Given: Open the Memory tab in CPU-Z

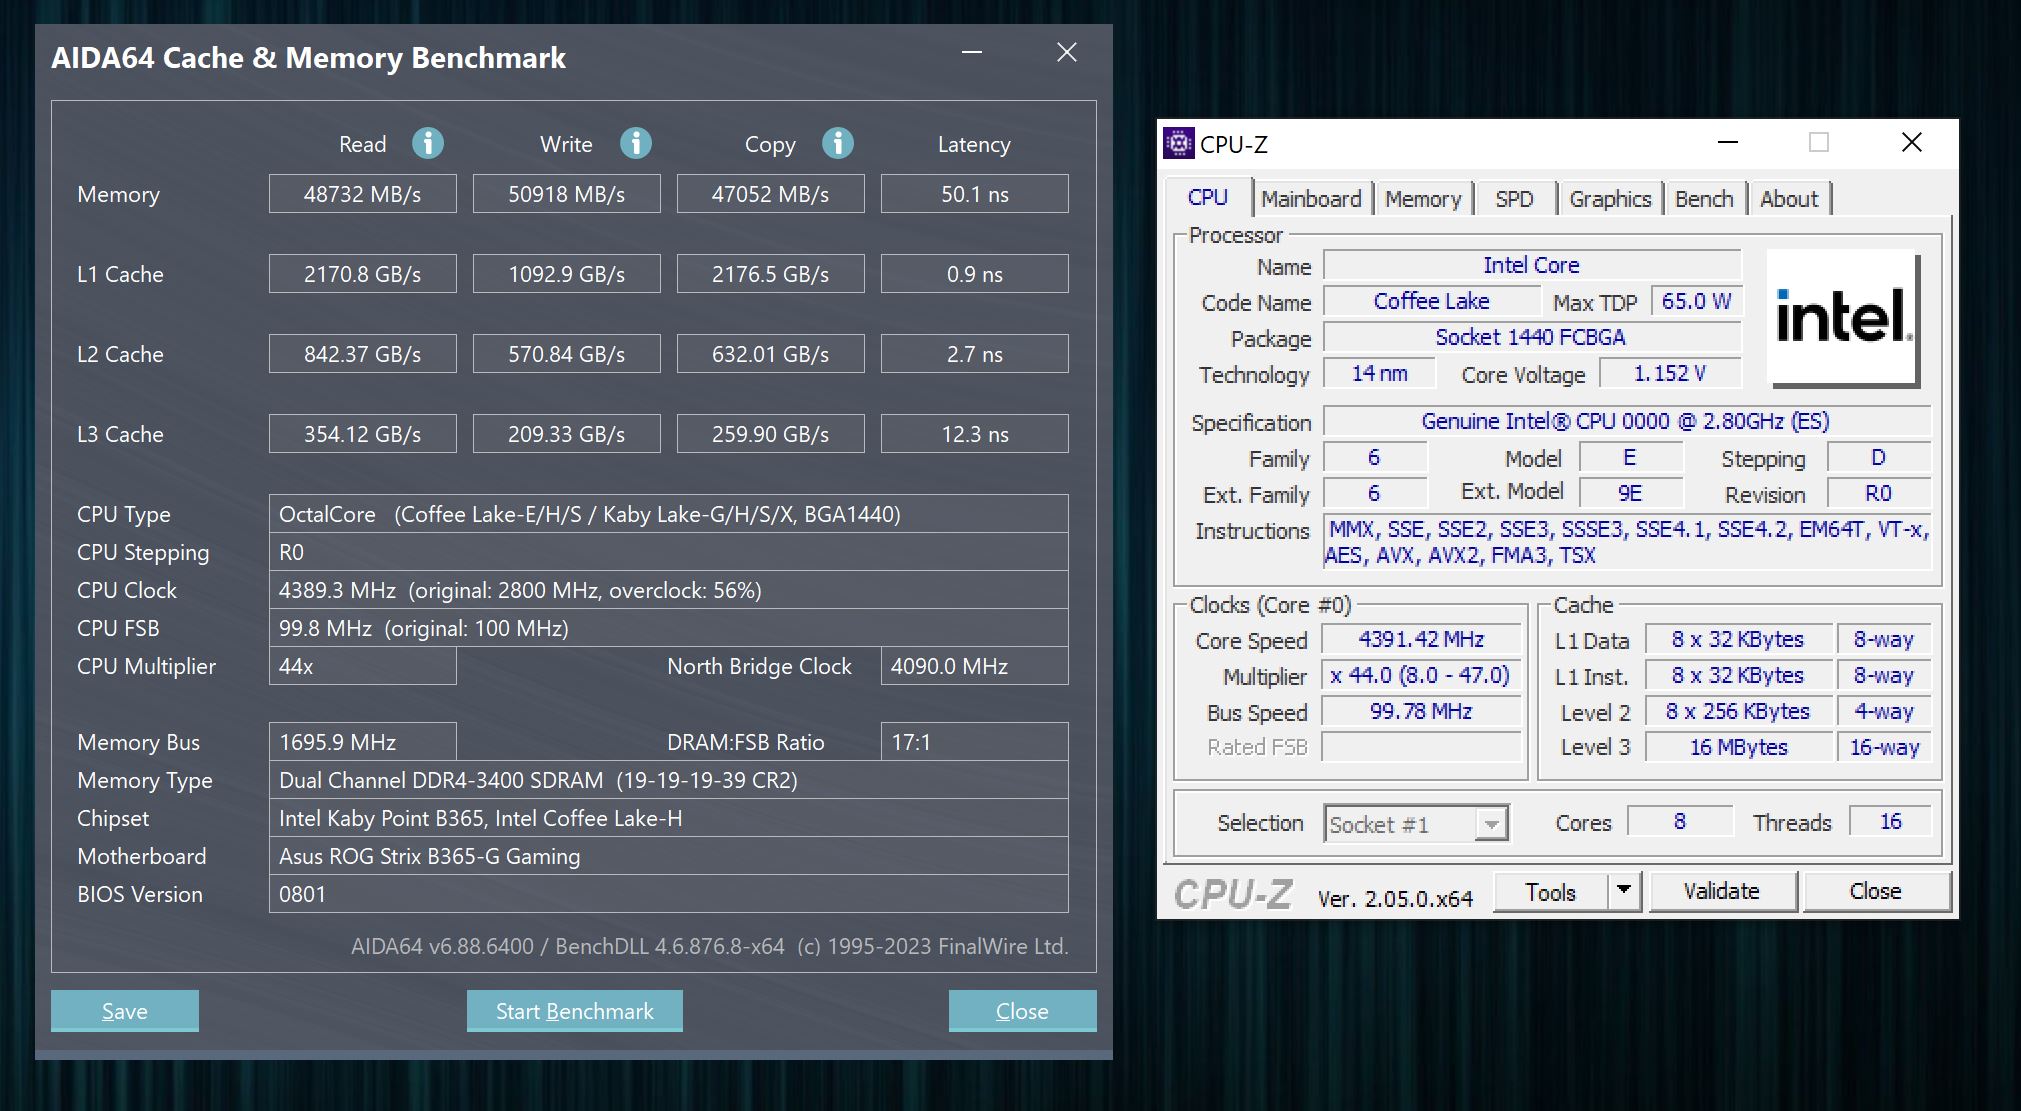Looking at the screenshot, I should 1423,199.
